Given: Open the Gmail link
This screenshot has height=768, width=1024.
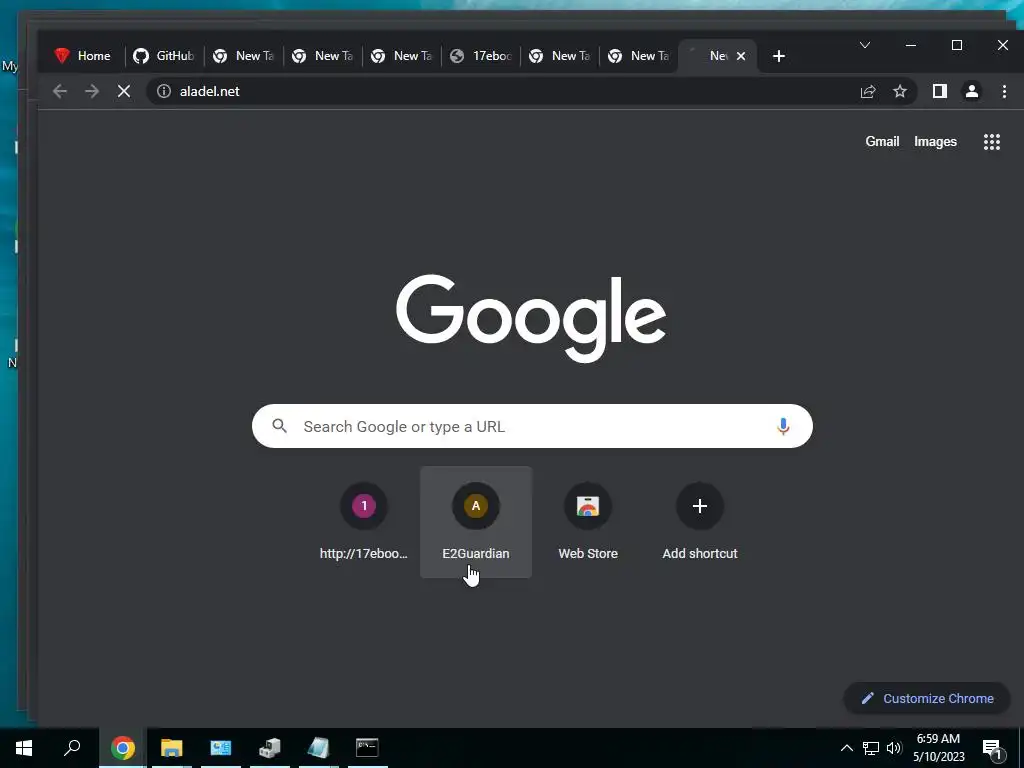Looking at the screenshot, I should (882, 142).
